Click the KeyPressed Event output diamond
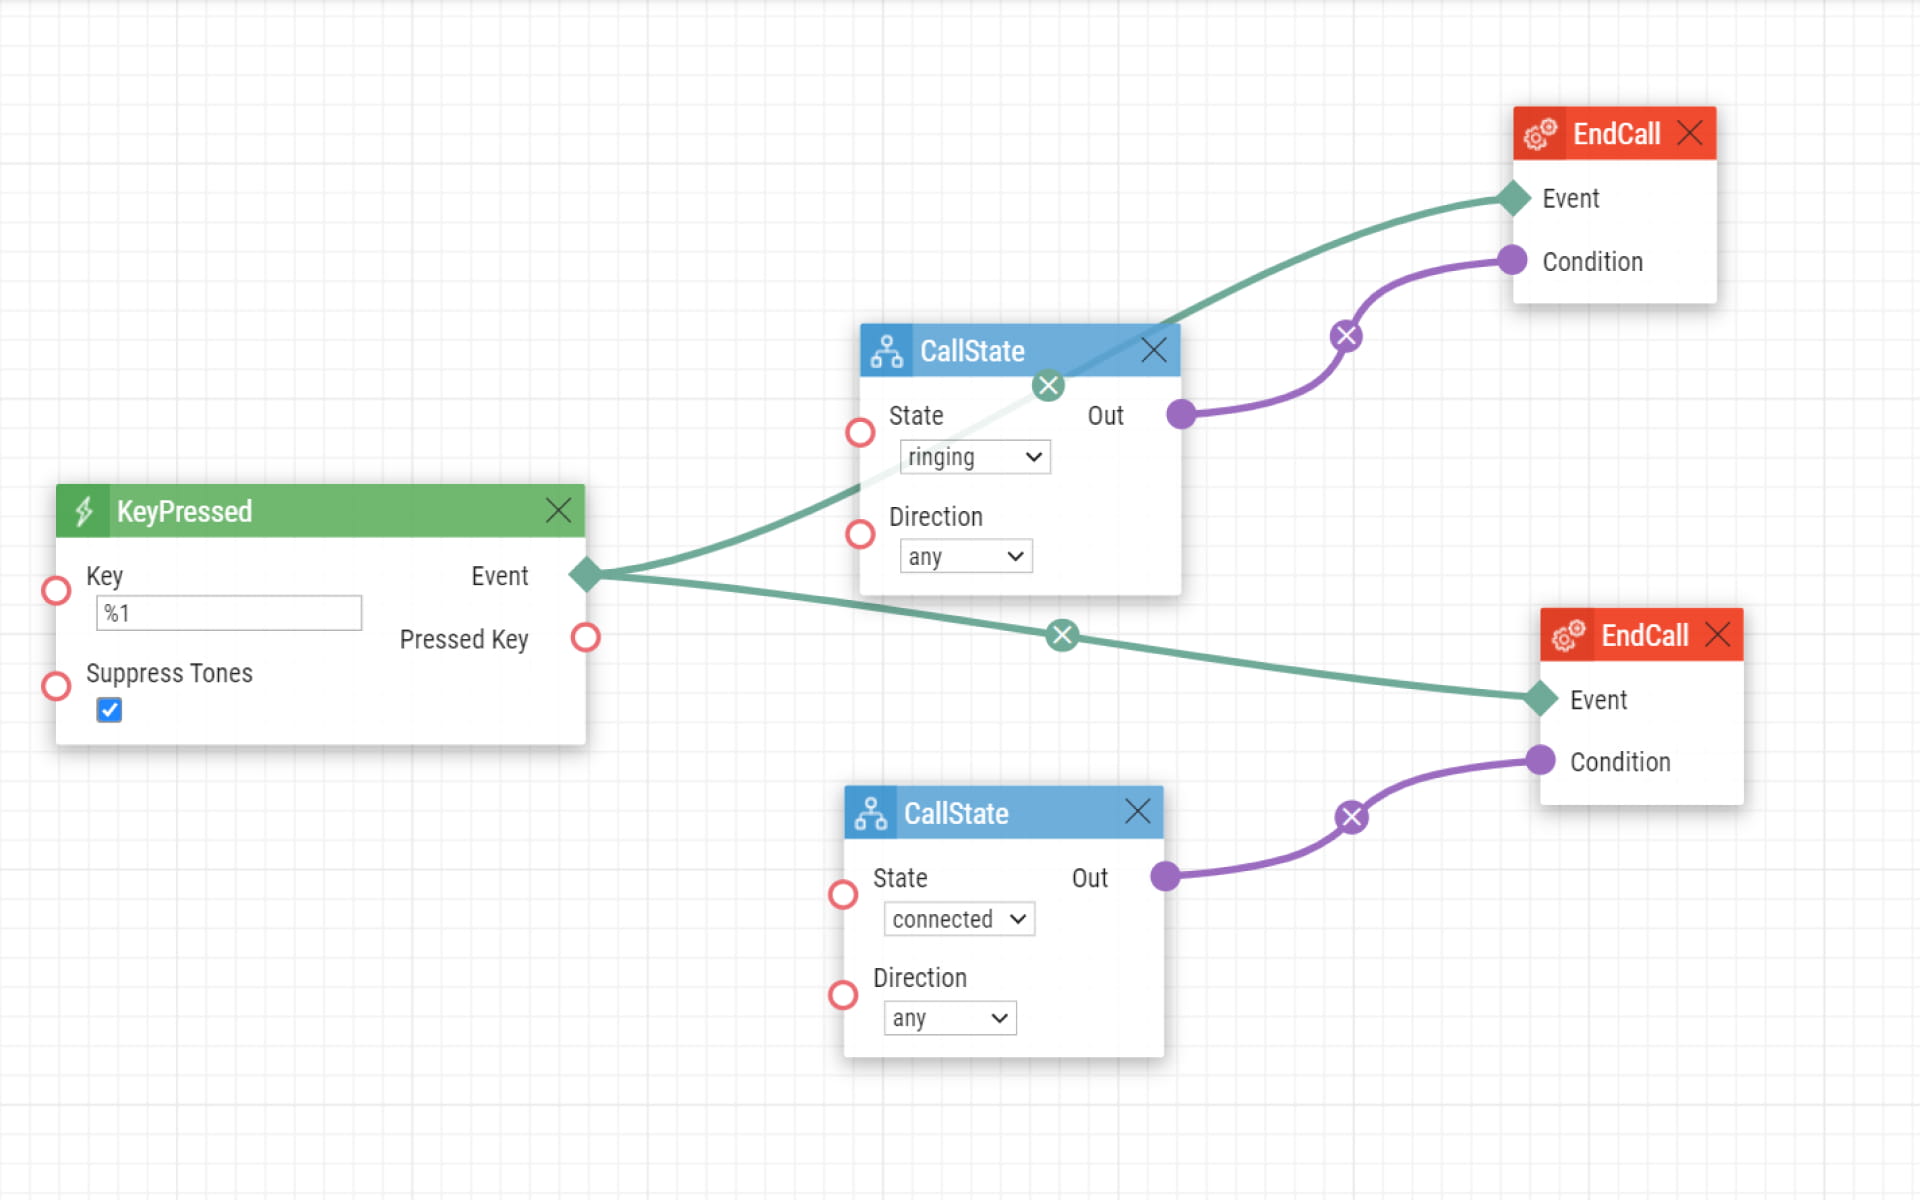Image resolution: width=1920 pixels, height=1200 pixels. (585, 574)
